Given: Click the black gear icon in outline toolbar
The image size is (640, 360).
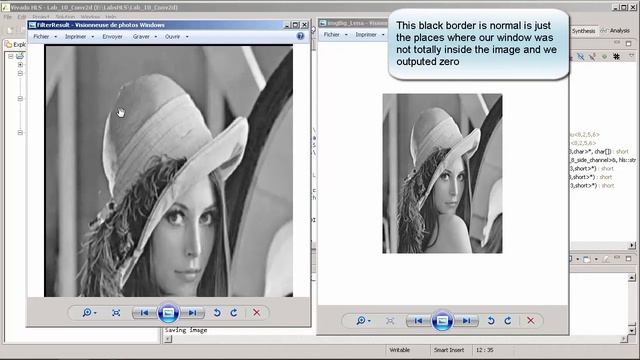Looking at the screenshot, I should 616,56.
